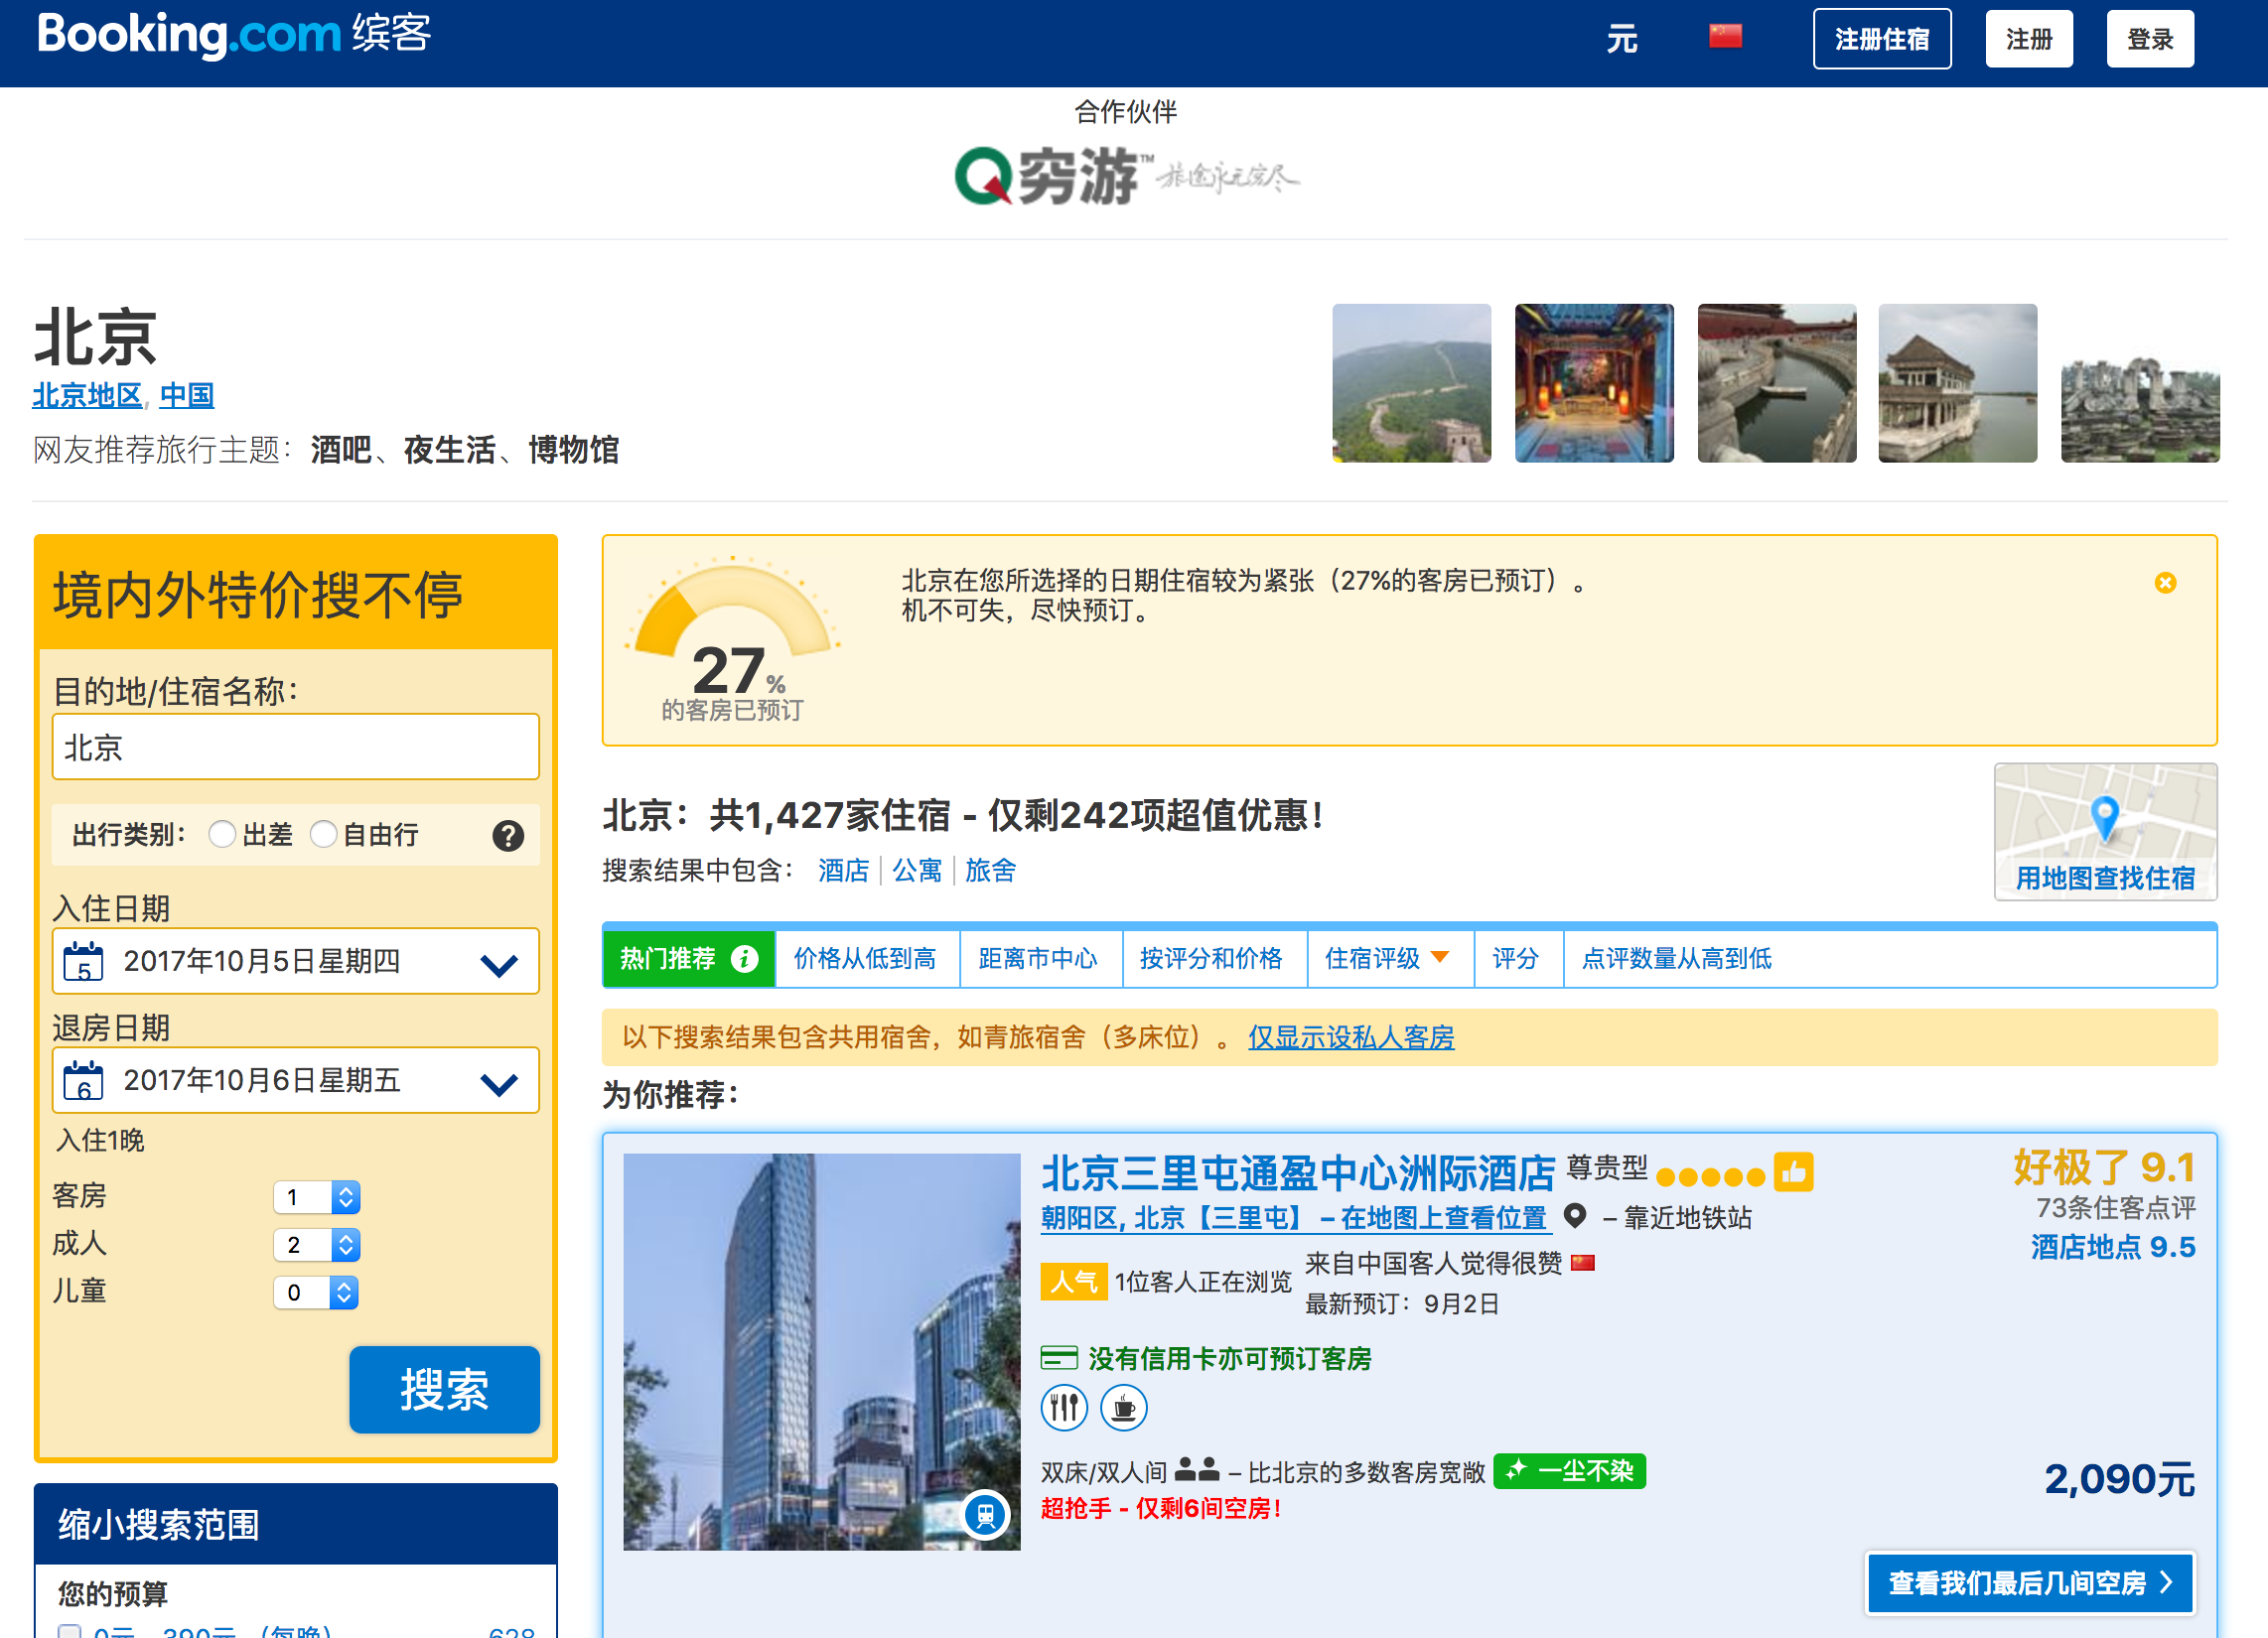Screen dimensions: 2268x1638
Task: Expand the 住宿评级 sort dropdown
Action: tap(1441, 958)
